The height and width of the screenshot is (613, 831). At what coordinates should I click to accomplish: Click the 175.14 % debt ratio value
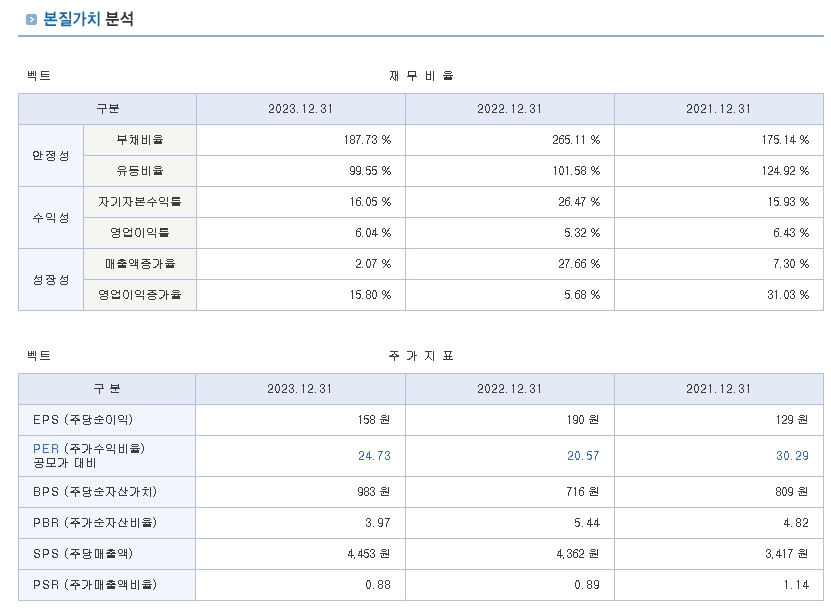point(785,140)
